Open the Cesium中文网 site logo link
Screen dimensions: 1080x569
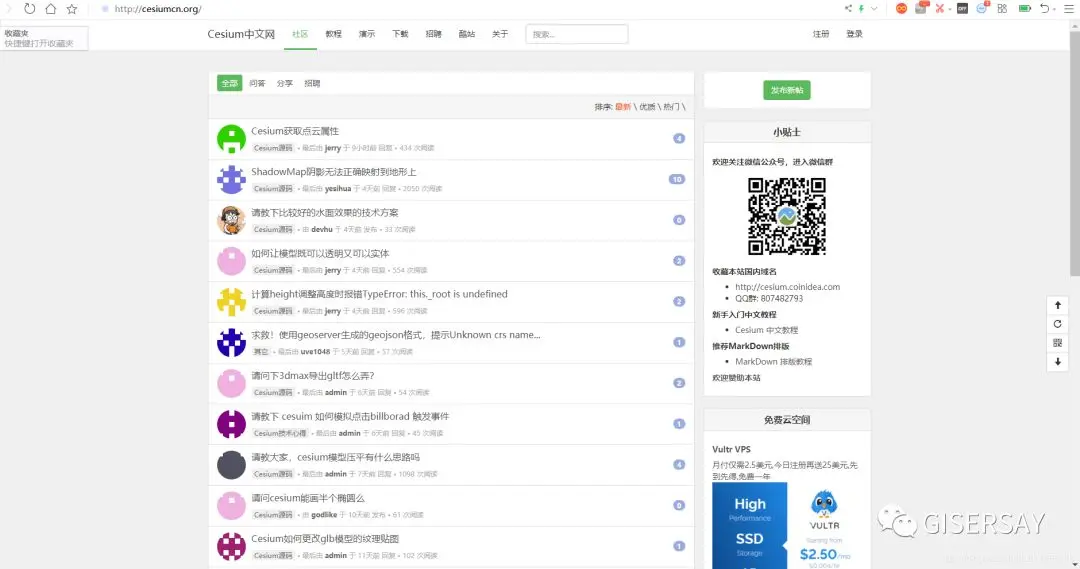click(x=241, y=34)
